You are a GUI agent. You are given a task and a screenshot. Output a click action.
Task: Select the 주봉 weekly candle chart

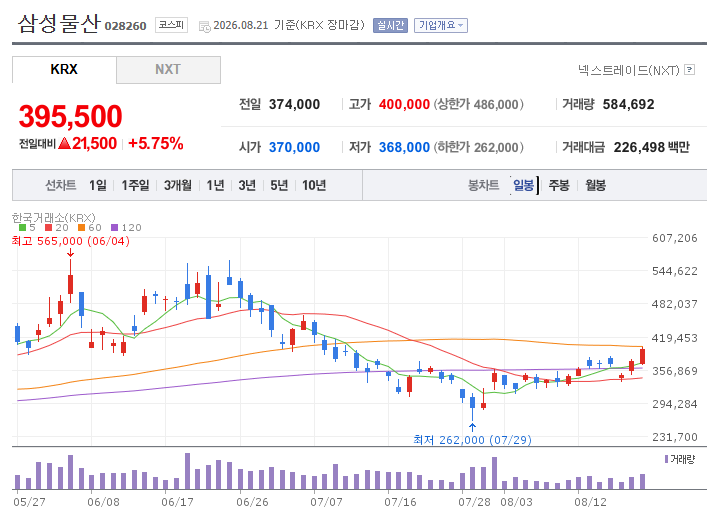coord(559,185)
